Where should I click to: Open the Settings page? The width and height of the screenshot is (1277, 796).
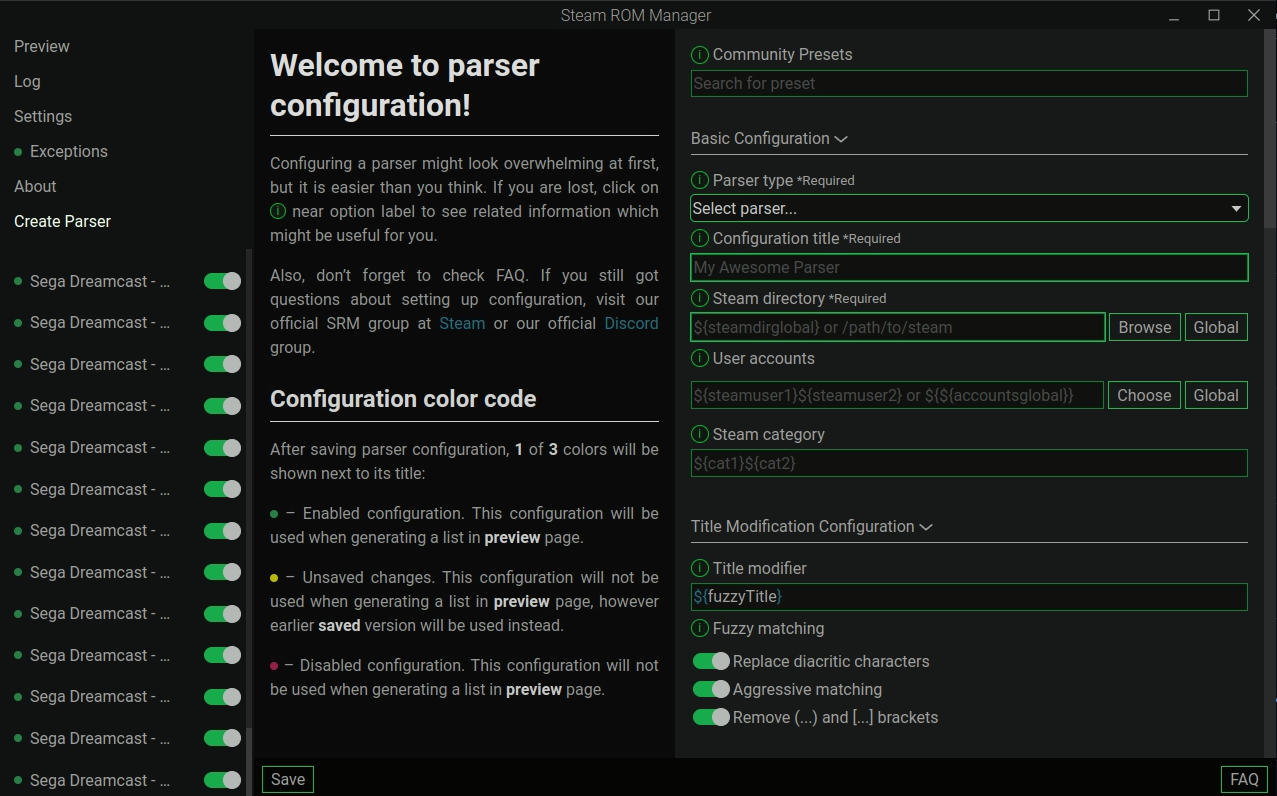coord(43,116)
